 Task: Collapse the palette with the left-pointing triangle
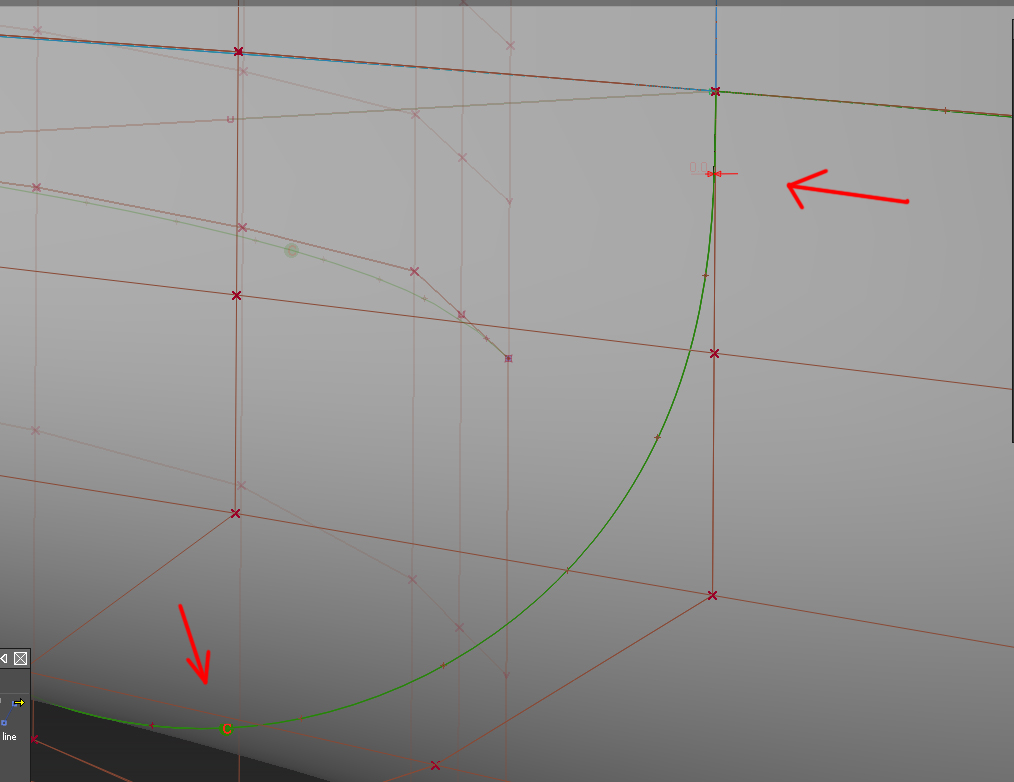pyautogui.click(x=4, y=658)
